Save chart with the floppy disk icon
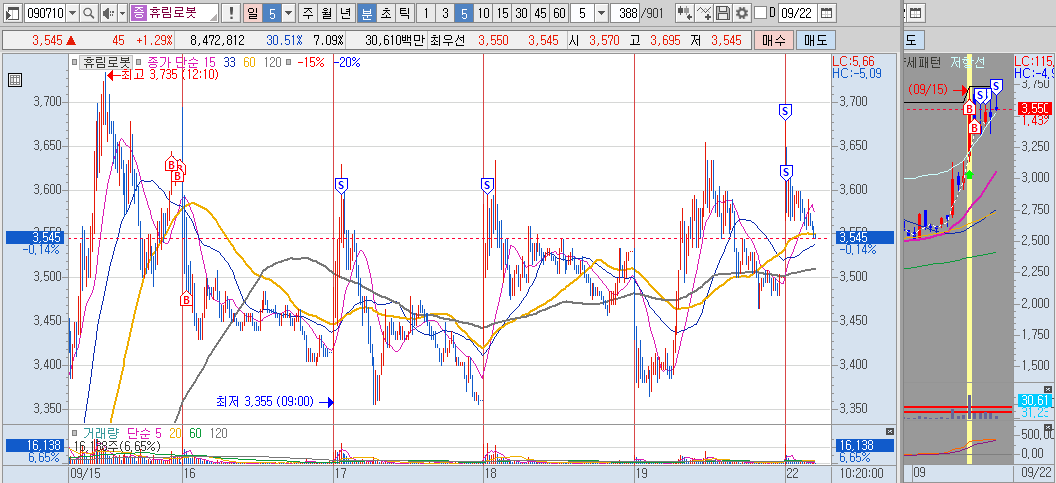Screen dimensions: 1056x483 723,13
